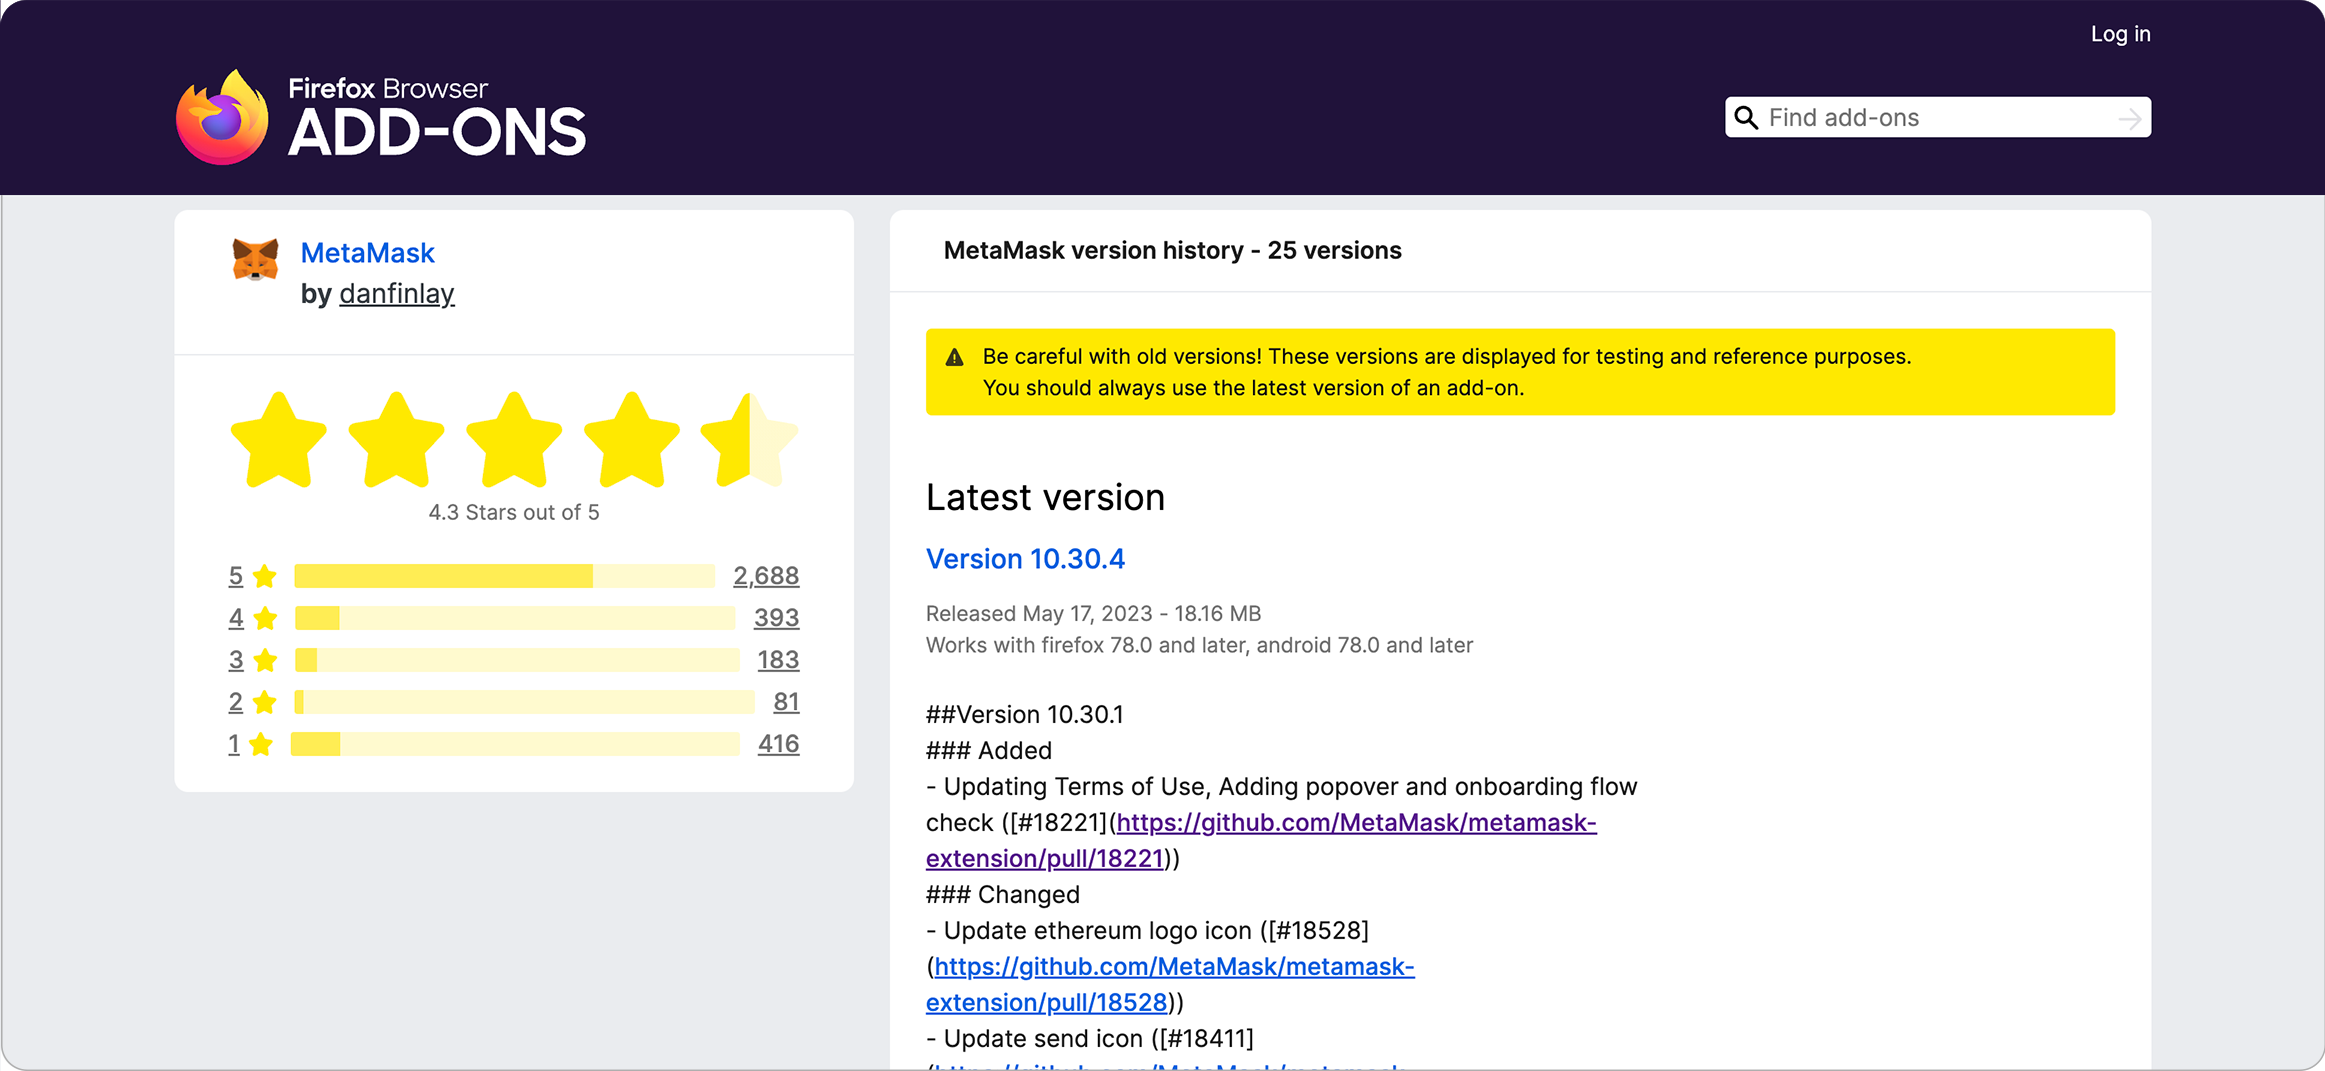Open the 81 two-star review count
2325x1071 pixels.
coord(787,702)
